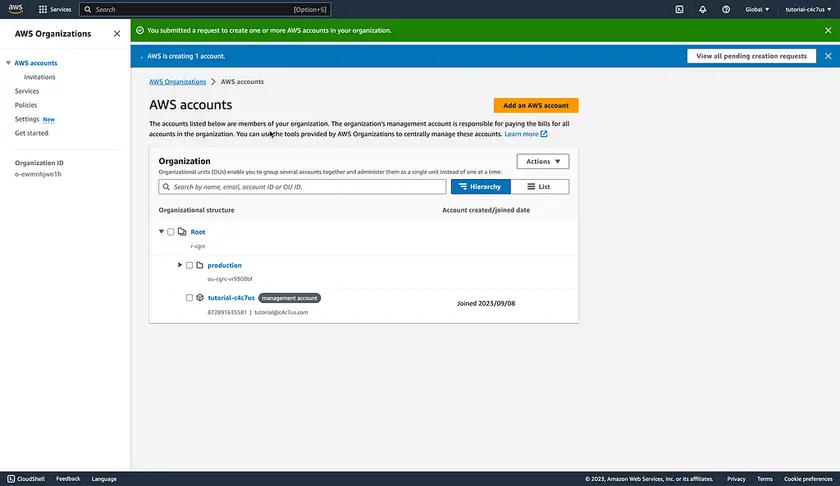This screenshot has height=486, width=840.
Task: Open the Global region dropdown
Action: pos(757,9)
